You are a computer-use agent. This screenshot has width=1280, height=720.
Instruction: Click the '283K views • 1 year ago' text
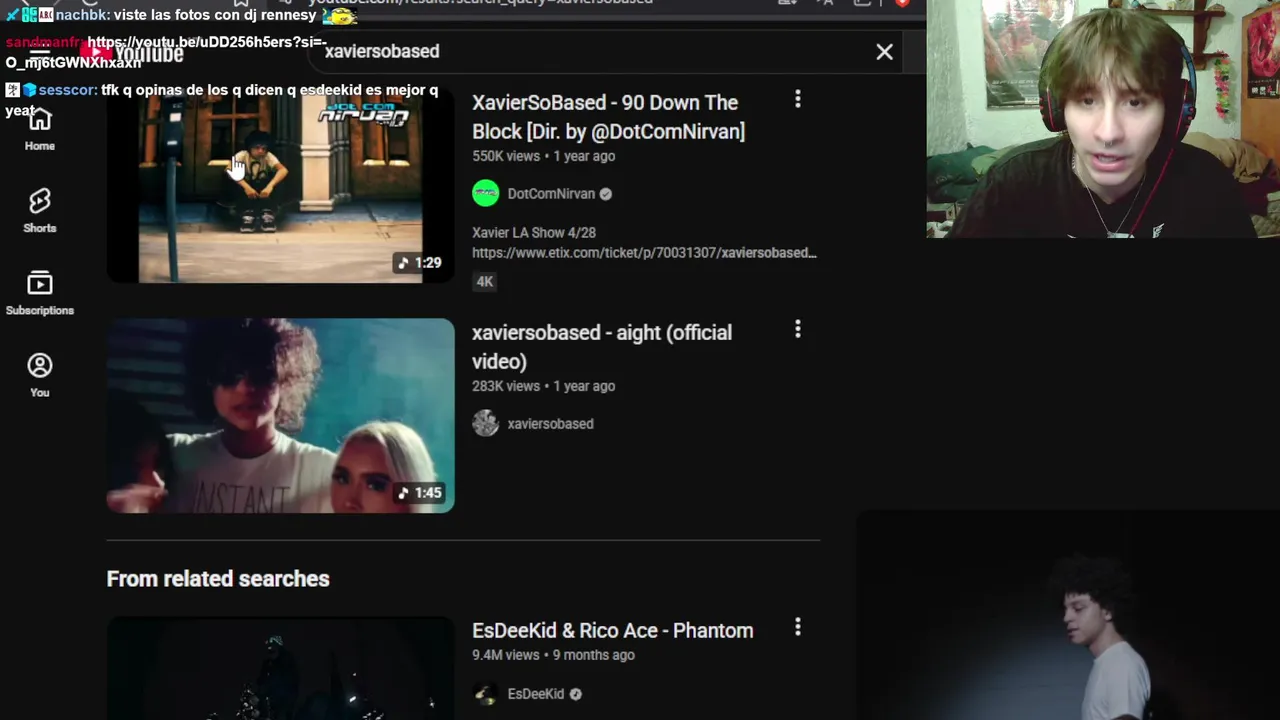pos(543,386)
